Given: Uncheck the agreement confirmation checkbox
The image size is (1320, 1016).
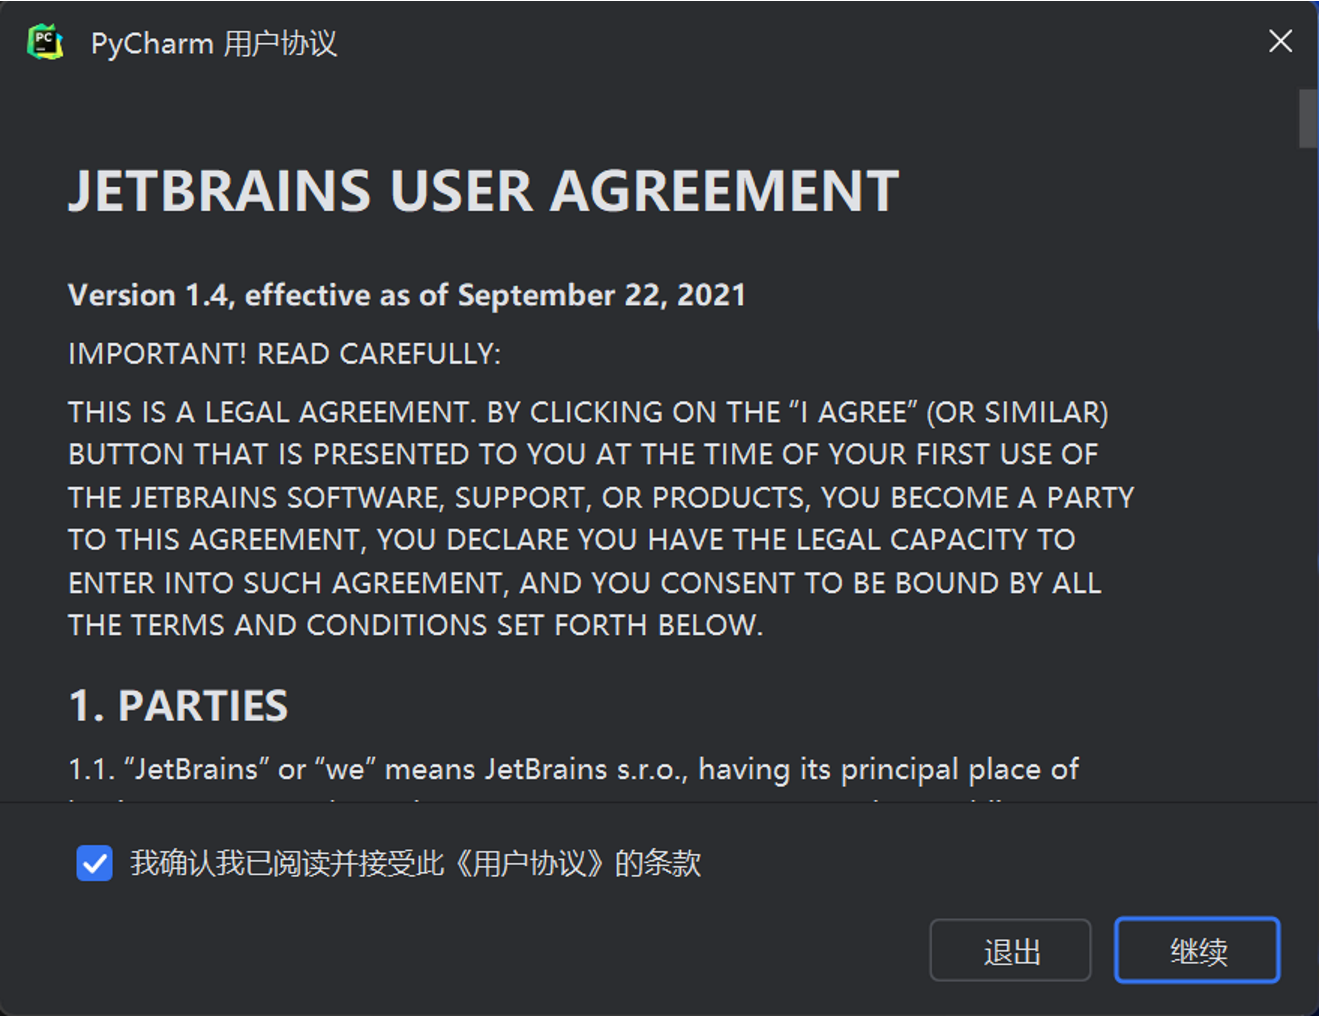Looking at the screenshot, I should click(x=95, y=863).
